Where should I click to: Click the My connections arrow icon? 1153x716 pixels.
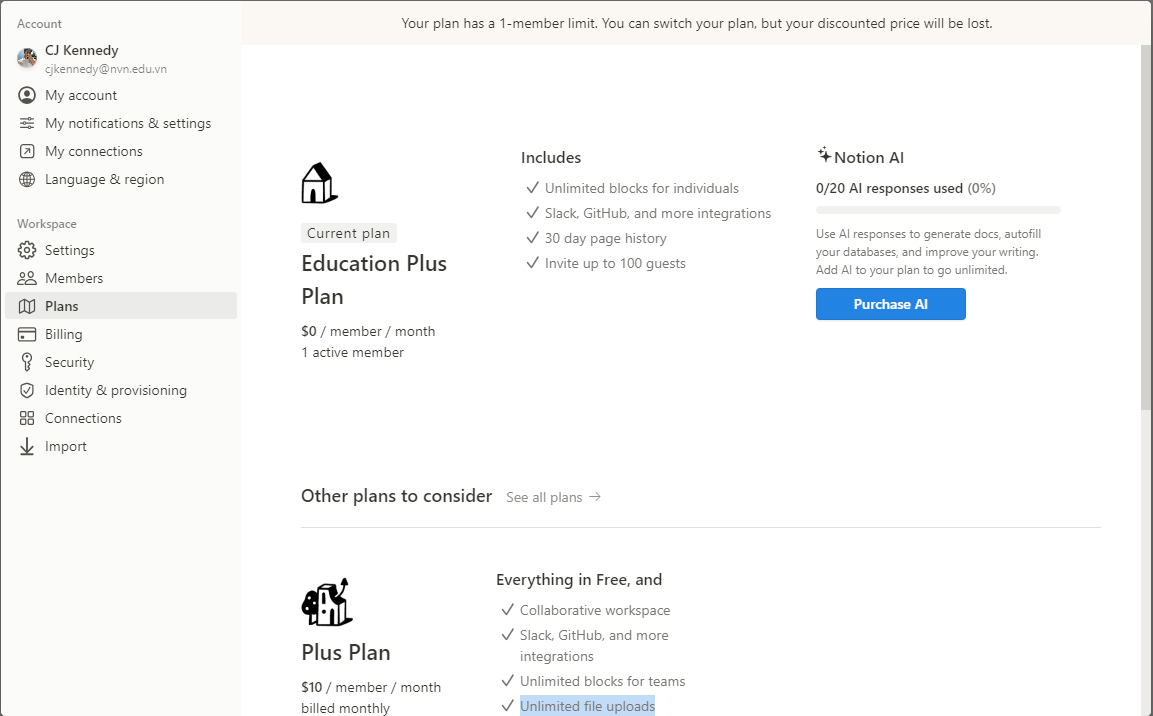point(26,151)
